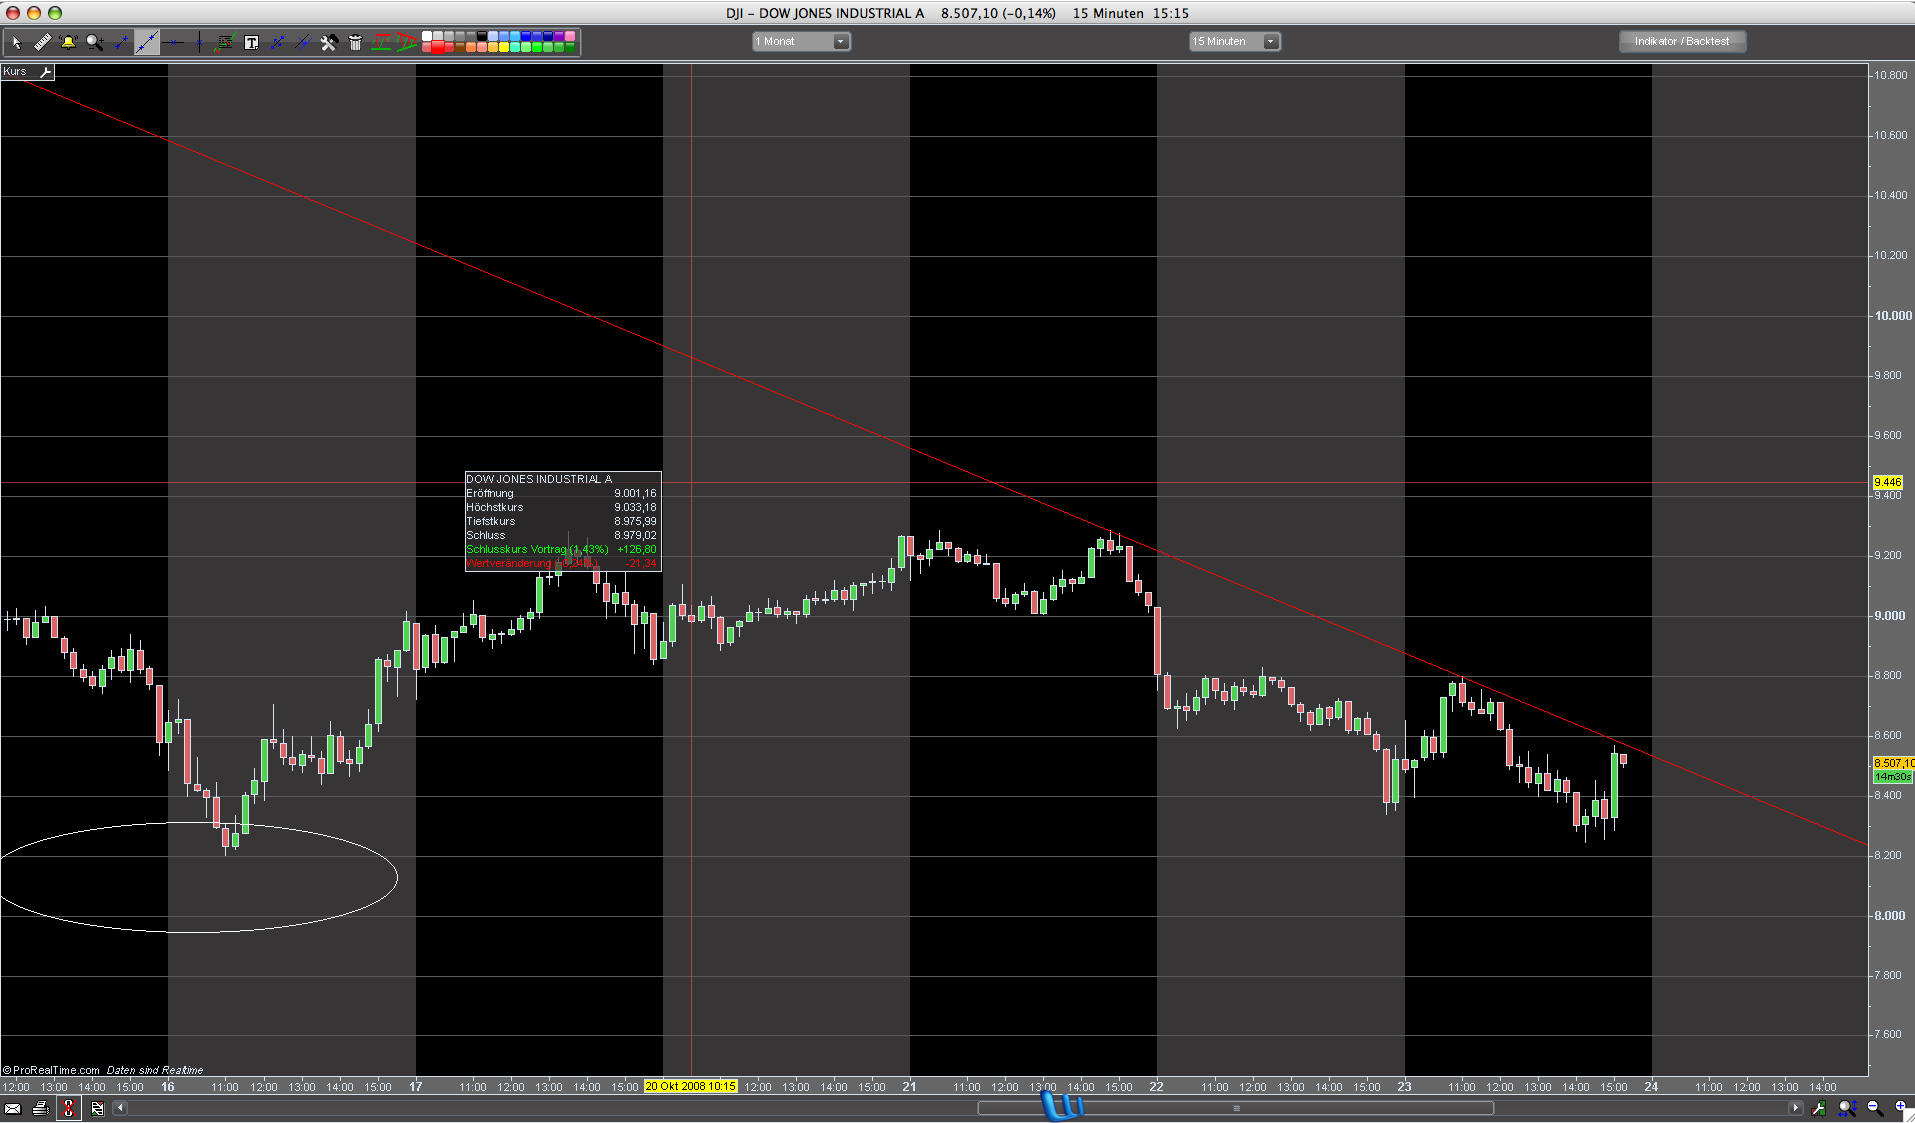Screen dimensions: 1915x1123
Task: Click the Tiefstkurs value 8.975,99
Action: tap(635, 521)
